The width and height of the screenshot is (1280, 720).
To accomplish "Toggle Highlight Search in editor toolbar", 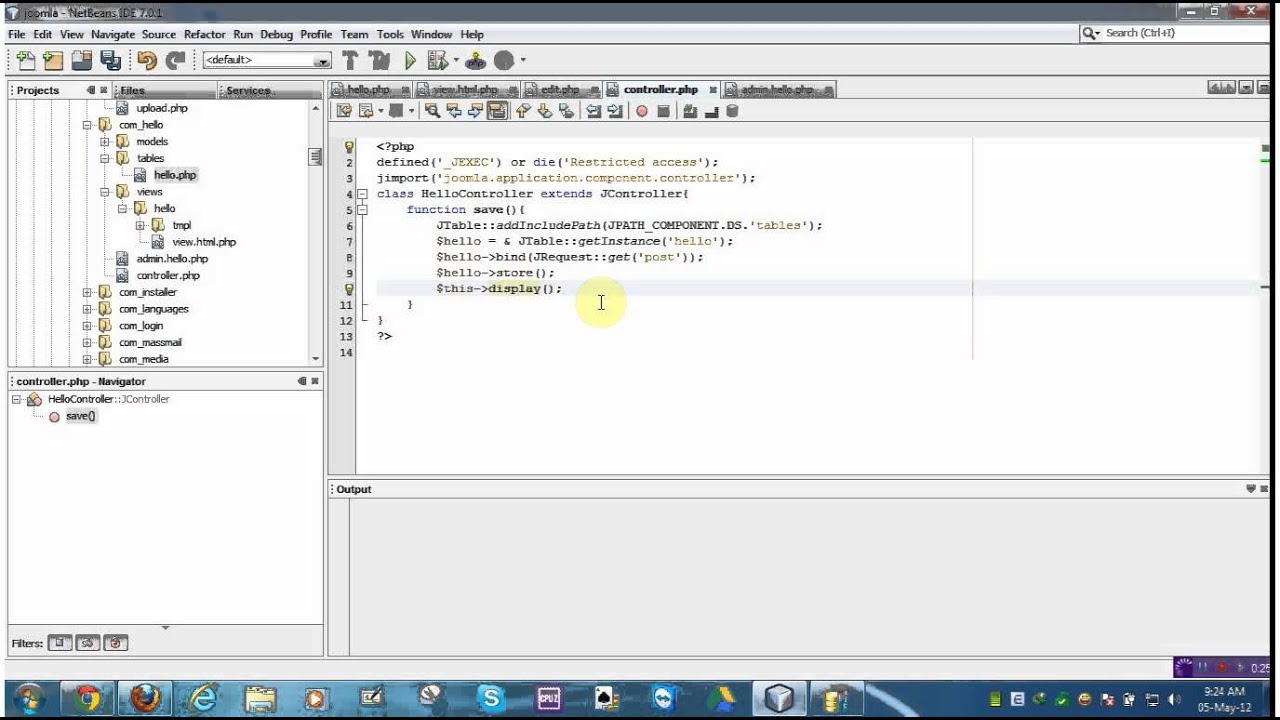I will point(497,111).
